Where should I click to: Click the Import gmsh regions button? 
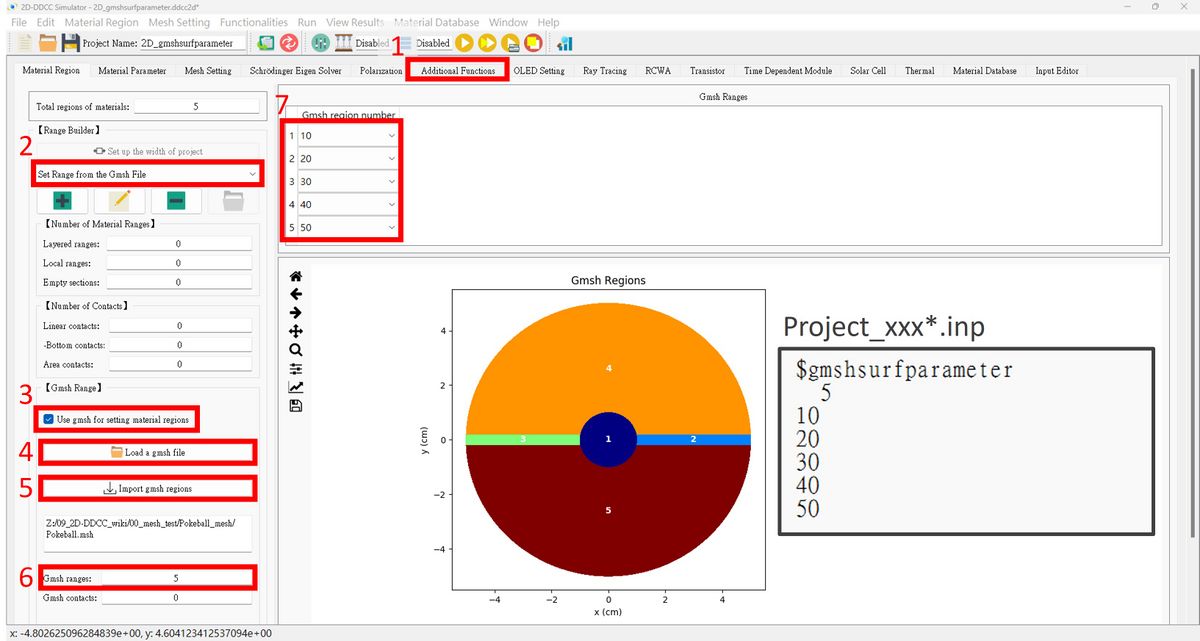pos(147,488)
